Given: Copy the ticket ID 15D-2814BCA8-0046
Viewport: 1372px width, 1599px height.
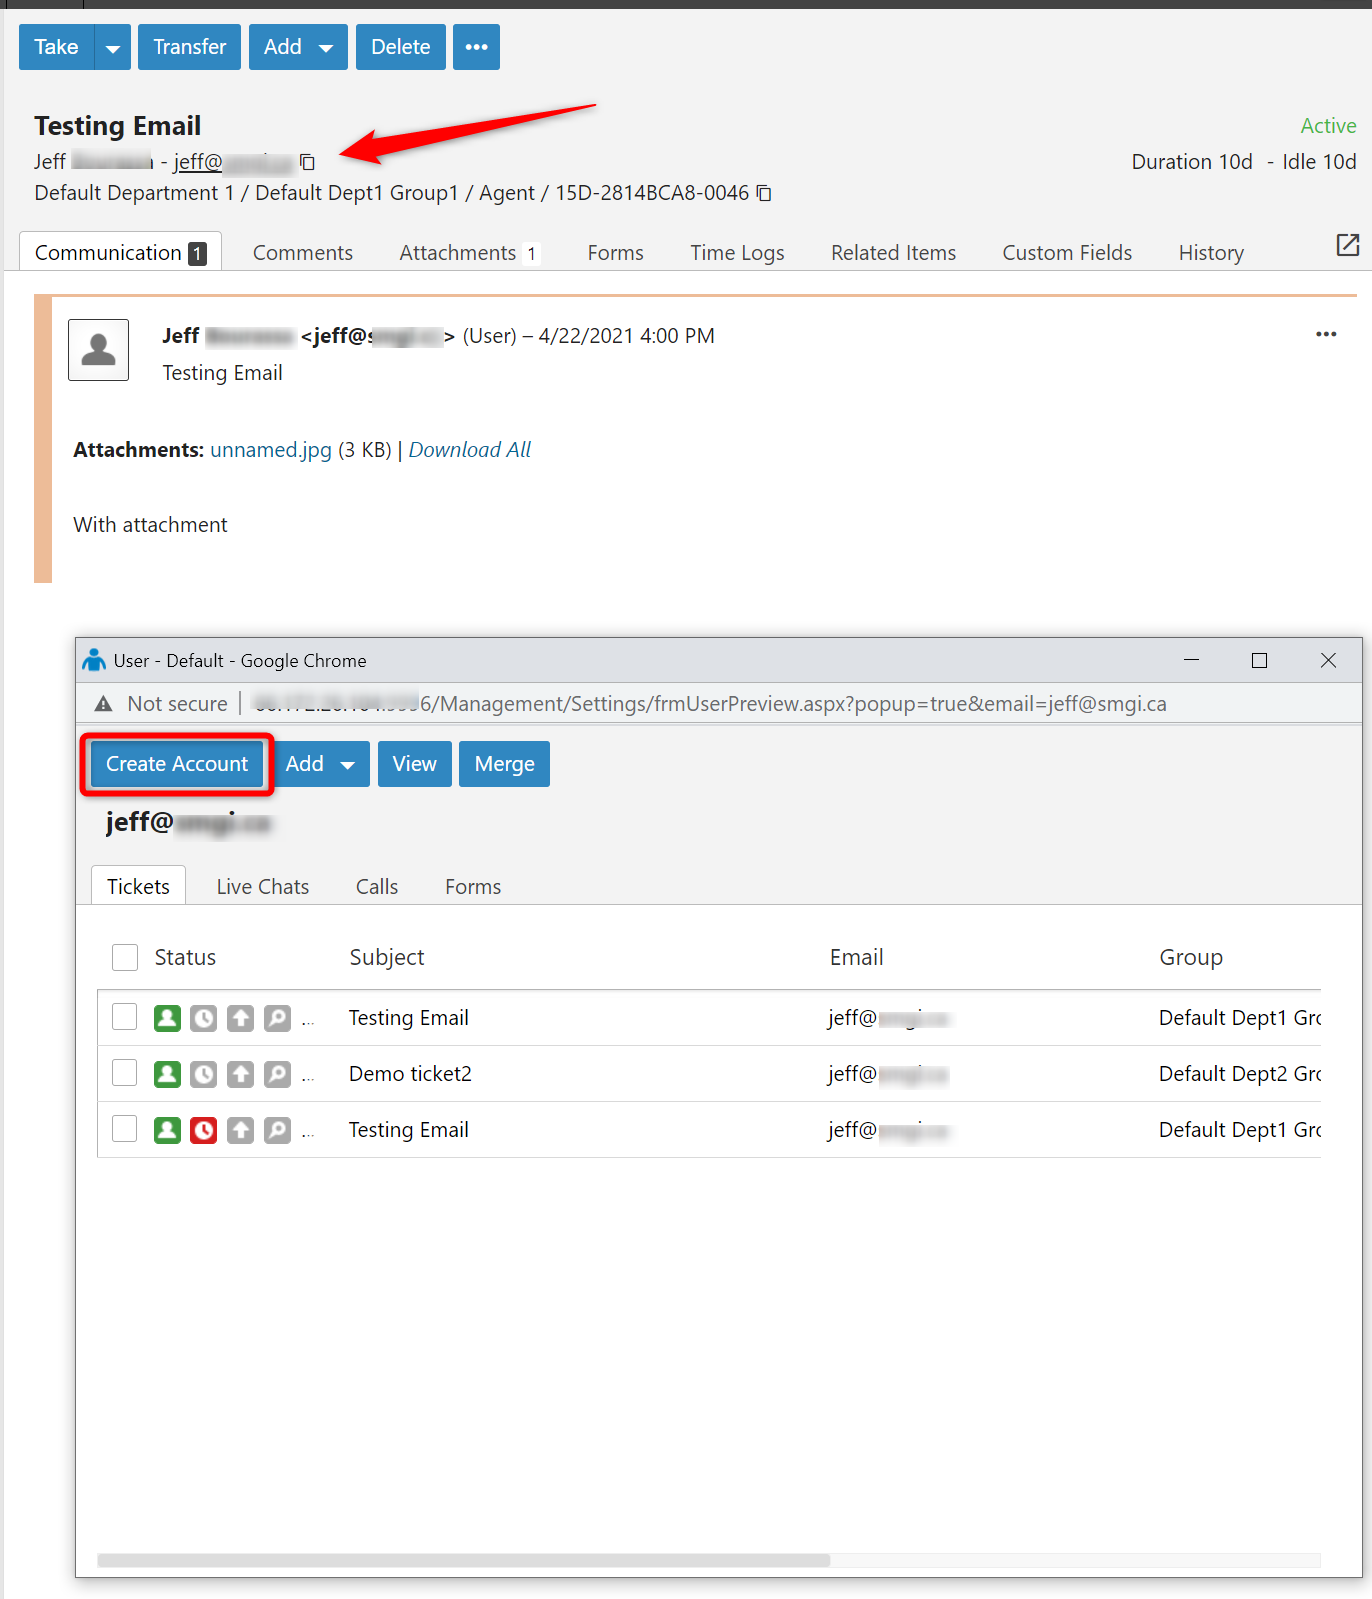Looking at the screenshot, I should 764,193.
